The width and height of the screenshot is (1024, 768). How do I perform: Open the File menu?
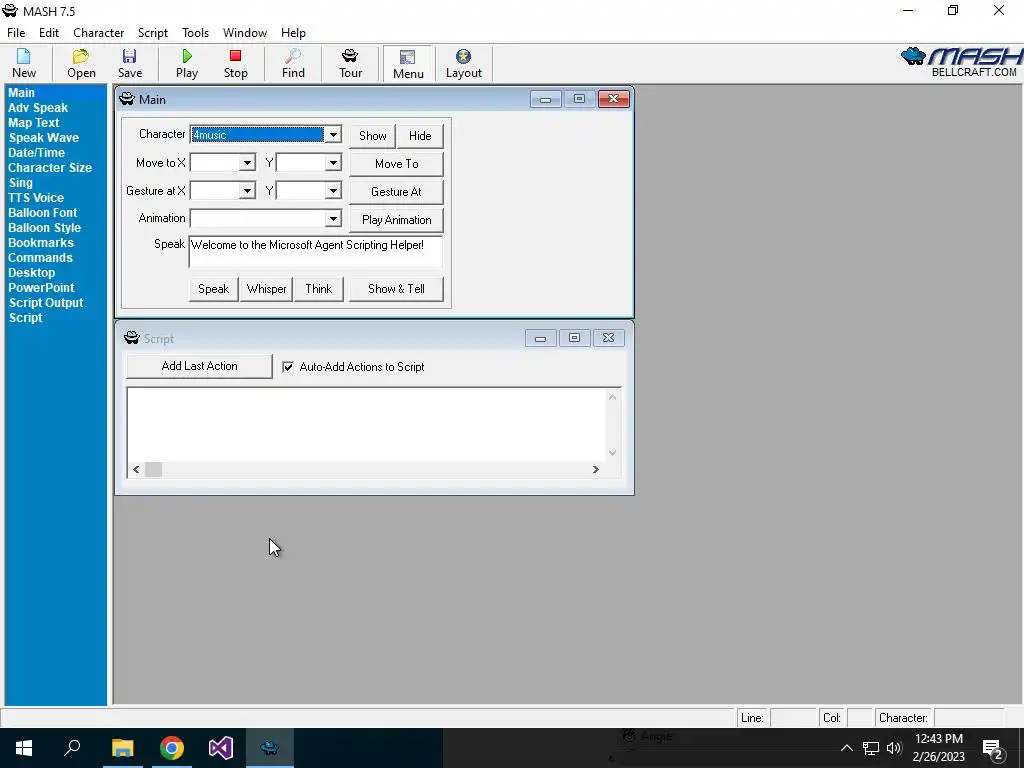click(16, 33)
